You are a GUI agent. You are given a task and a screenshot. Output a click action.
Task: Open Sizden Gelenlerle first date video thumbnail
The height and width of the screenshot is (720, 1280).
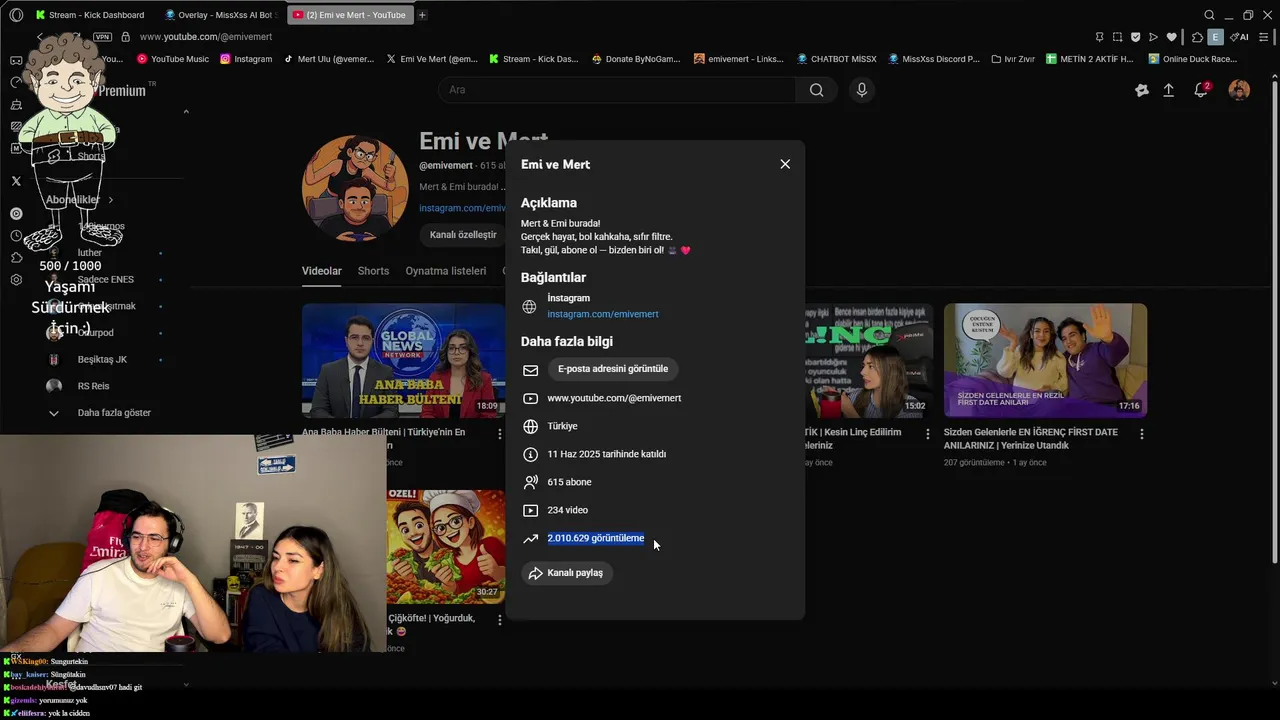[x=1045, y=360]
